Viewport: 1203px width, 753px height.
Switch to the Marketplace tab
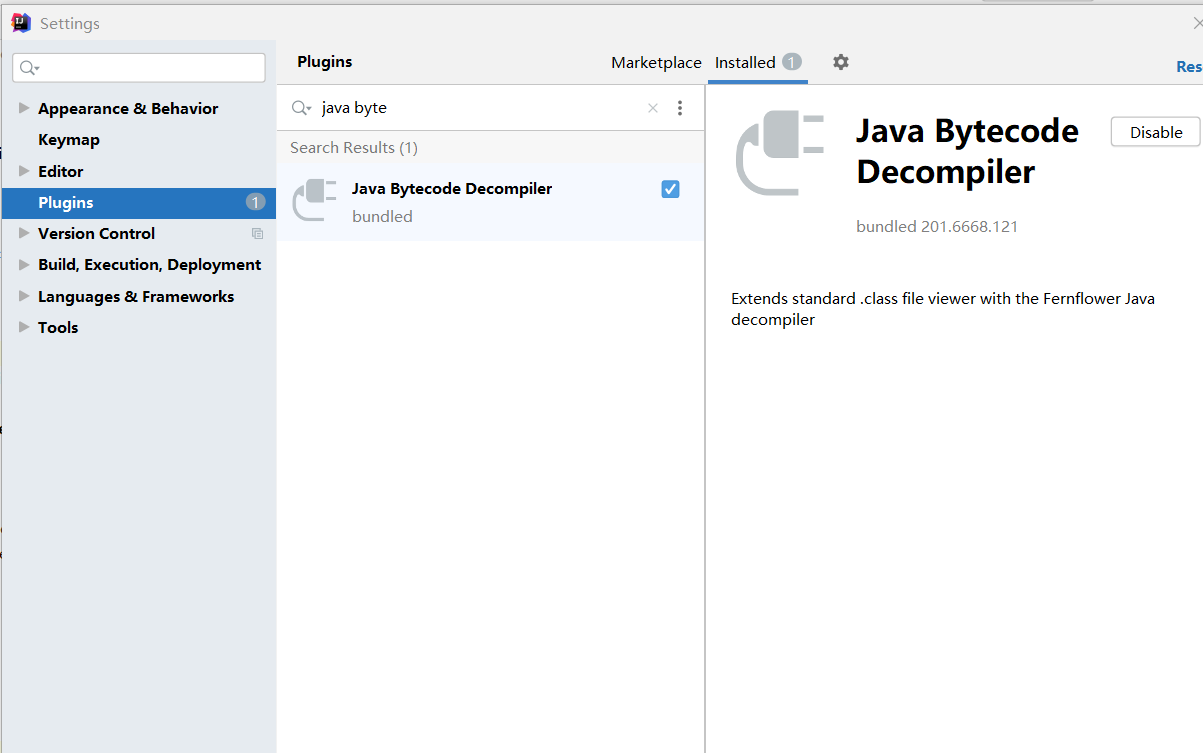tap(656, 62)
